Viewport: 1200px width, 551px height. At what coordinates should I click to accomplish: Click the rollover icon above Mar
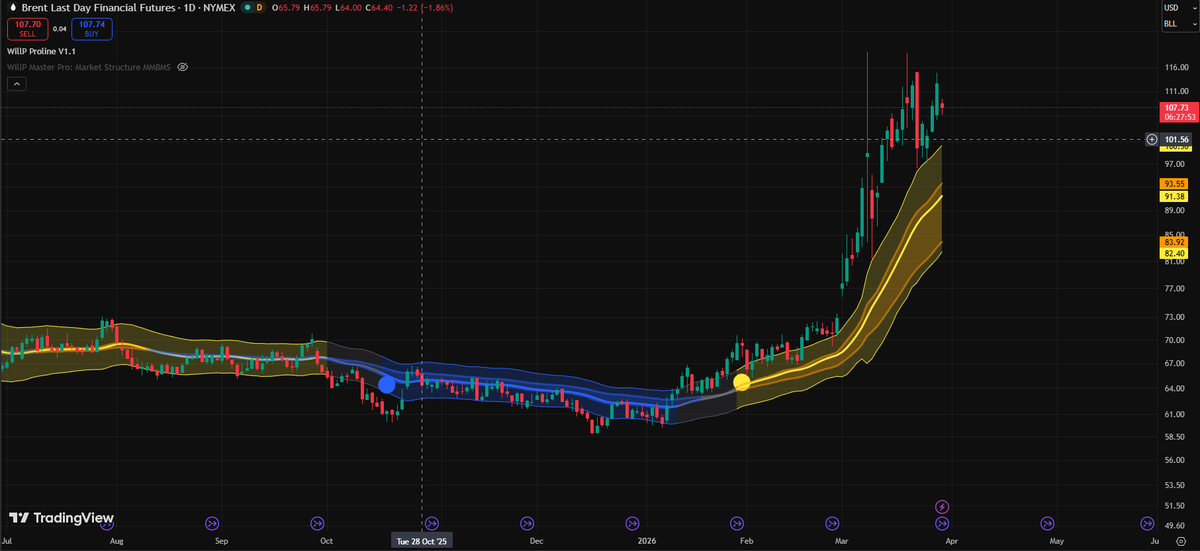(x=833, y=522)
